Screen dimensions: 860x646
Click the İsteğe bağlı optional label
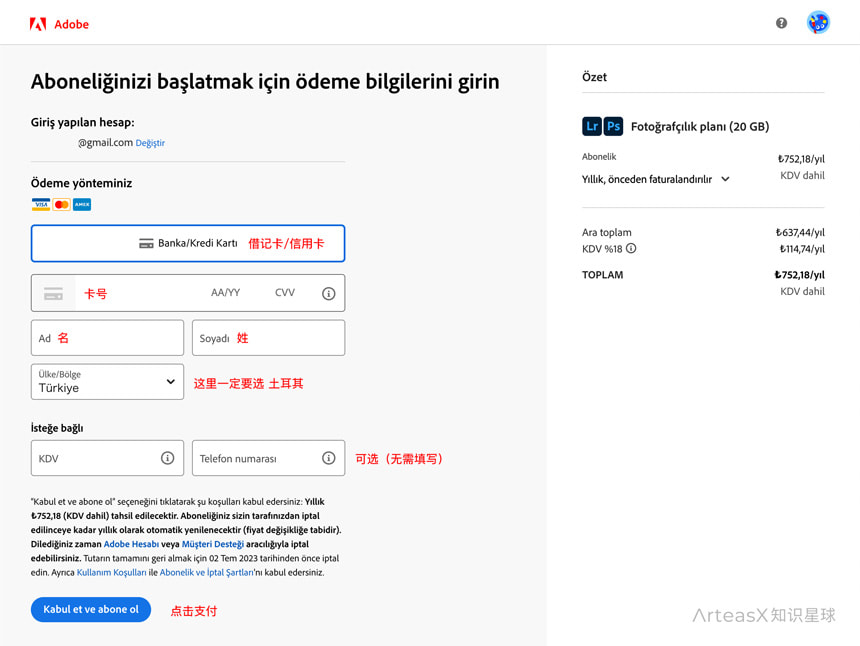click(x=57, y=428)
